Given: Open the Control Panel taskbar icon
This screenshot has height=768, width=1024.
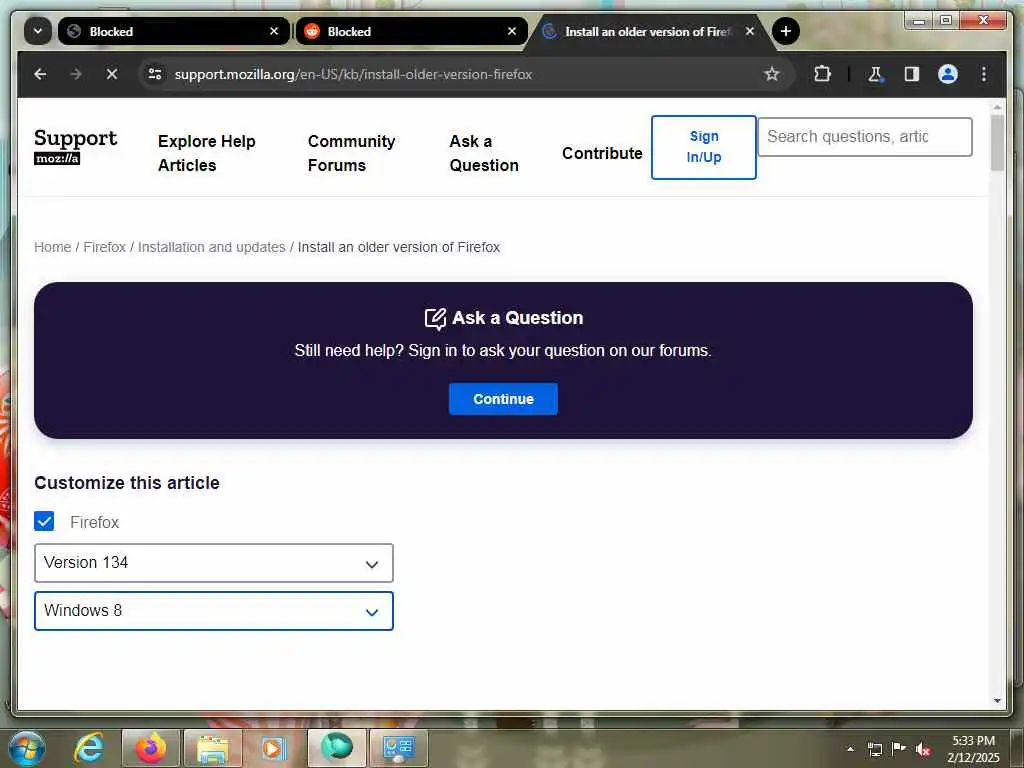Looking at the screenshot, I should pos(398,748).
